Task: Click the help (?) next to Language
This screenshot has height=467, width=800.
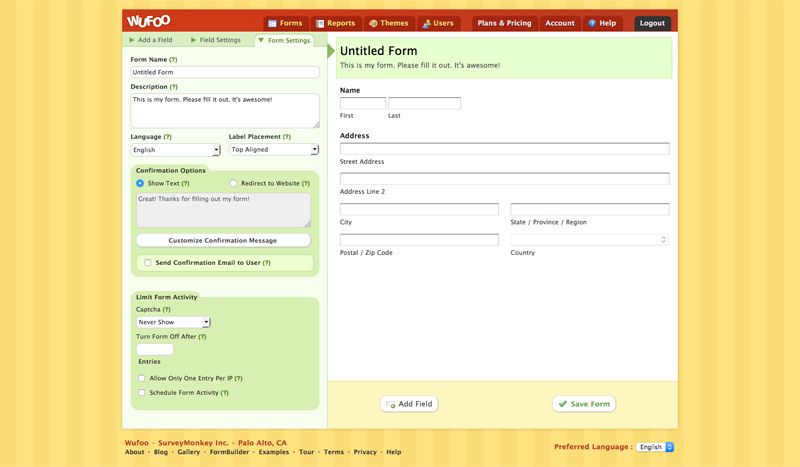Action: tap(167, 137)
